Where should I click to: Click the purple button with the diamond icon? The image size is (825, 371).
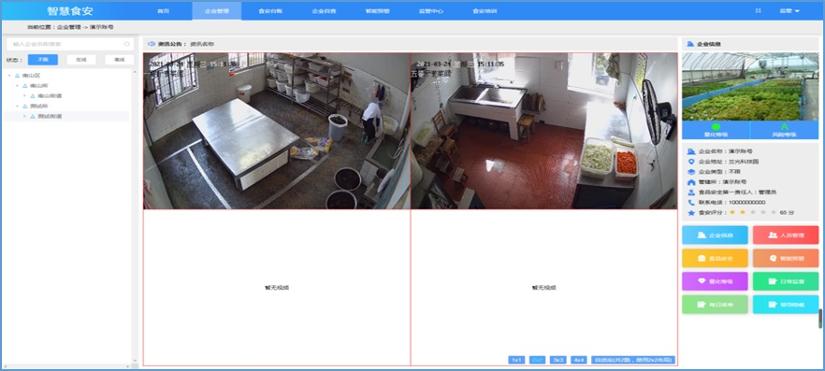(x=715, y=281)
